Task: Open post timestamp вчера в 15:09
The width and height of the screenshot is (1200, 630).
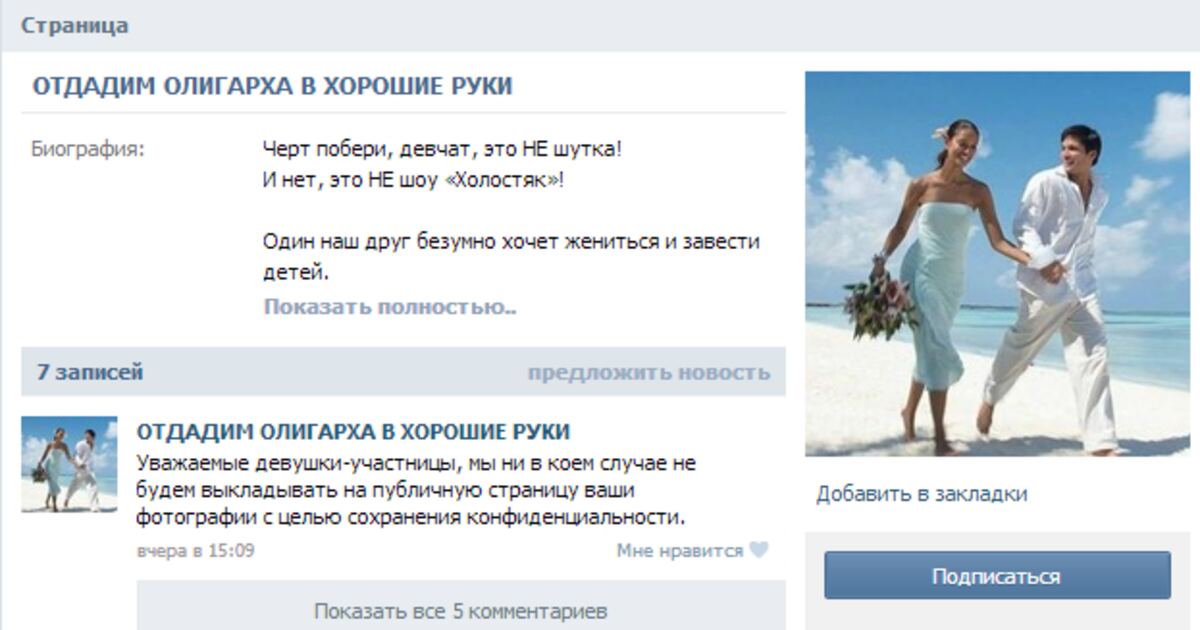Action: [195, 551]
